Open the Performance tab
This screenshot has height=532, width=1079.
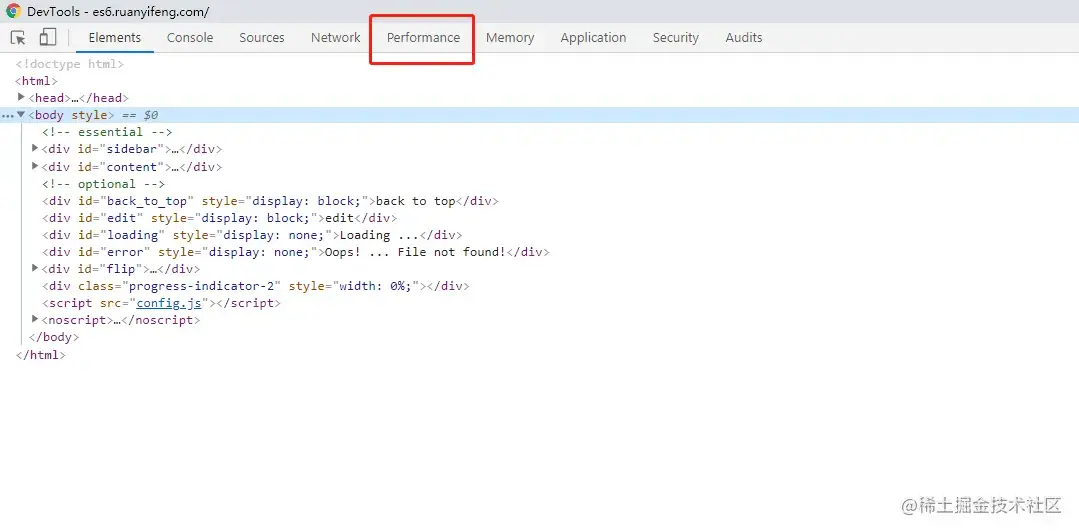pos(423,38)
